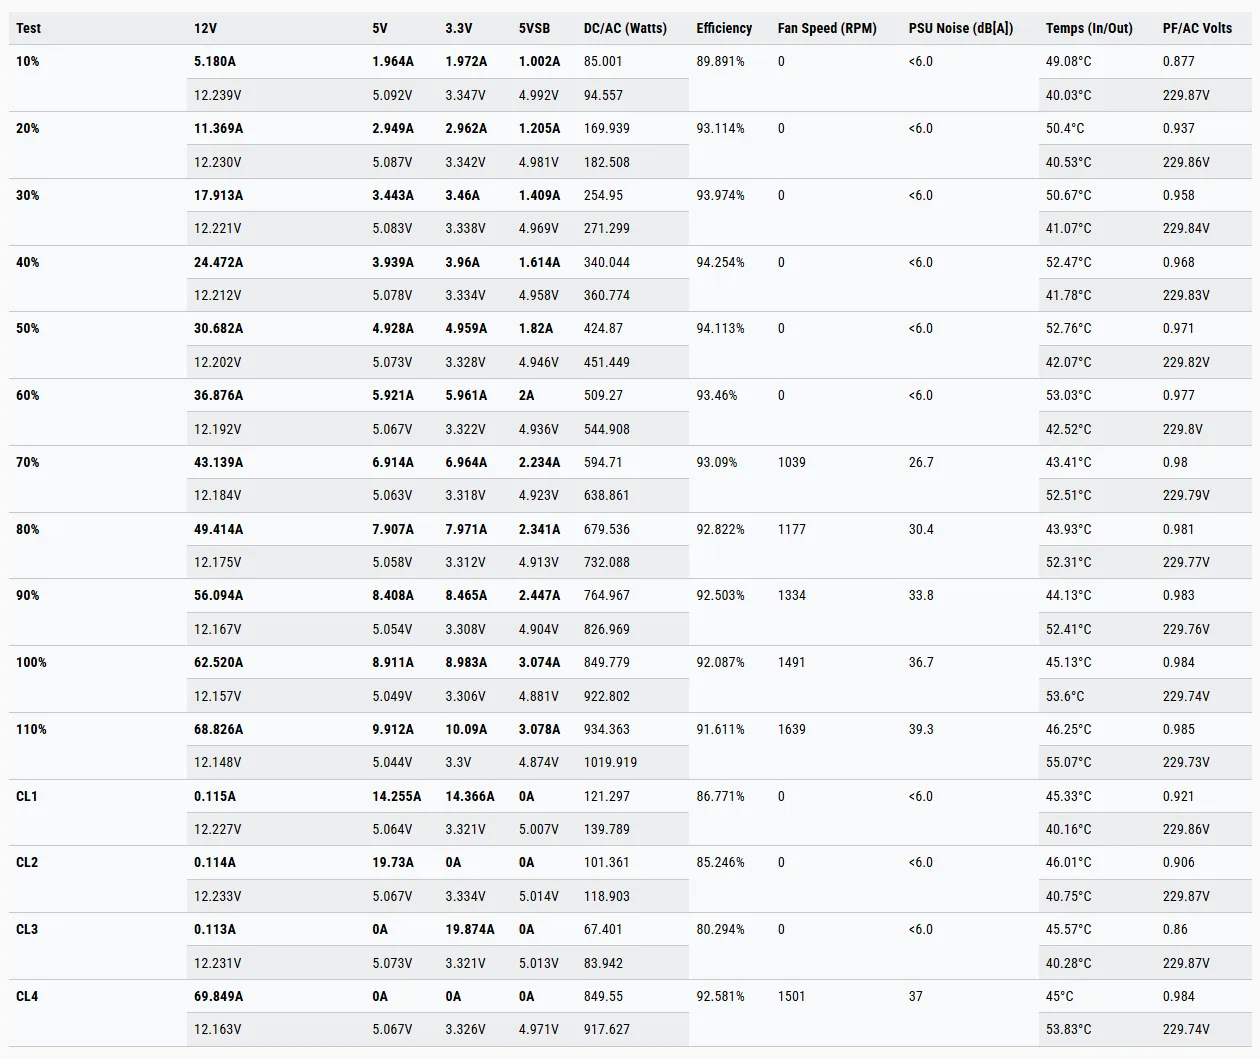Click the 80.294% efficiency value
The width and height of the screenshot is (1260, 1059).
click(720, 929)
